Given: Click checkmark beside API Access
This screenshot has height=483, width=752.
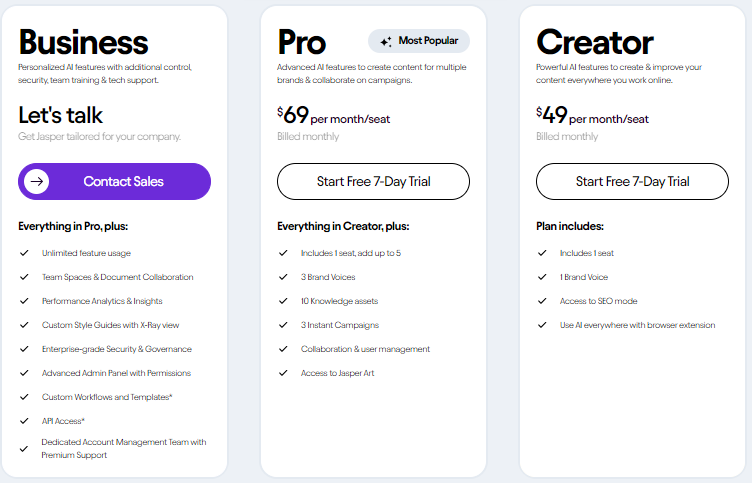Looking at the screenshot, I should pyautogui.click(x=23, y=421).
